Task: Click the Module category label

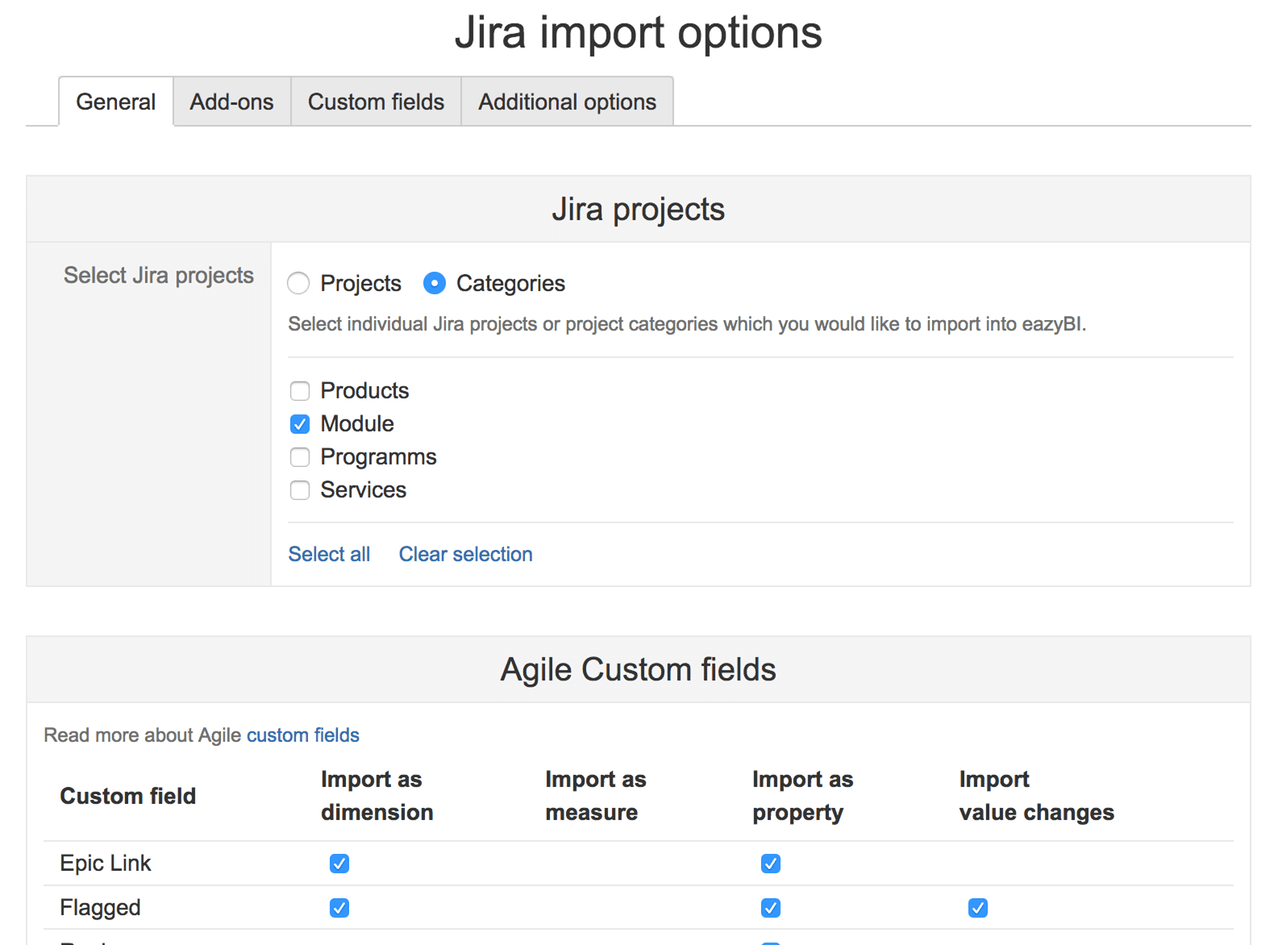Action: pyautogui.click(x=357, y=424)
